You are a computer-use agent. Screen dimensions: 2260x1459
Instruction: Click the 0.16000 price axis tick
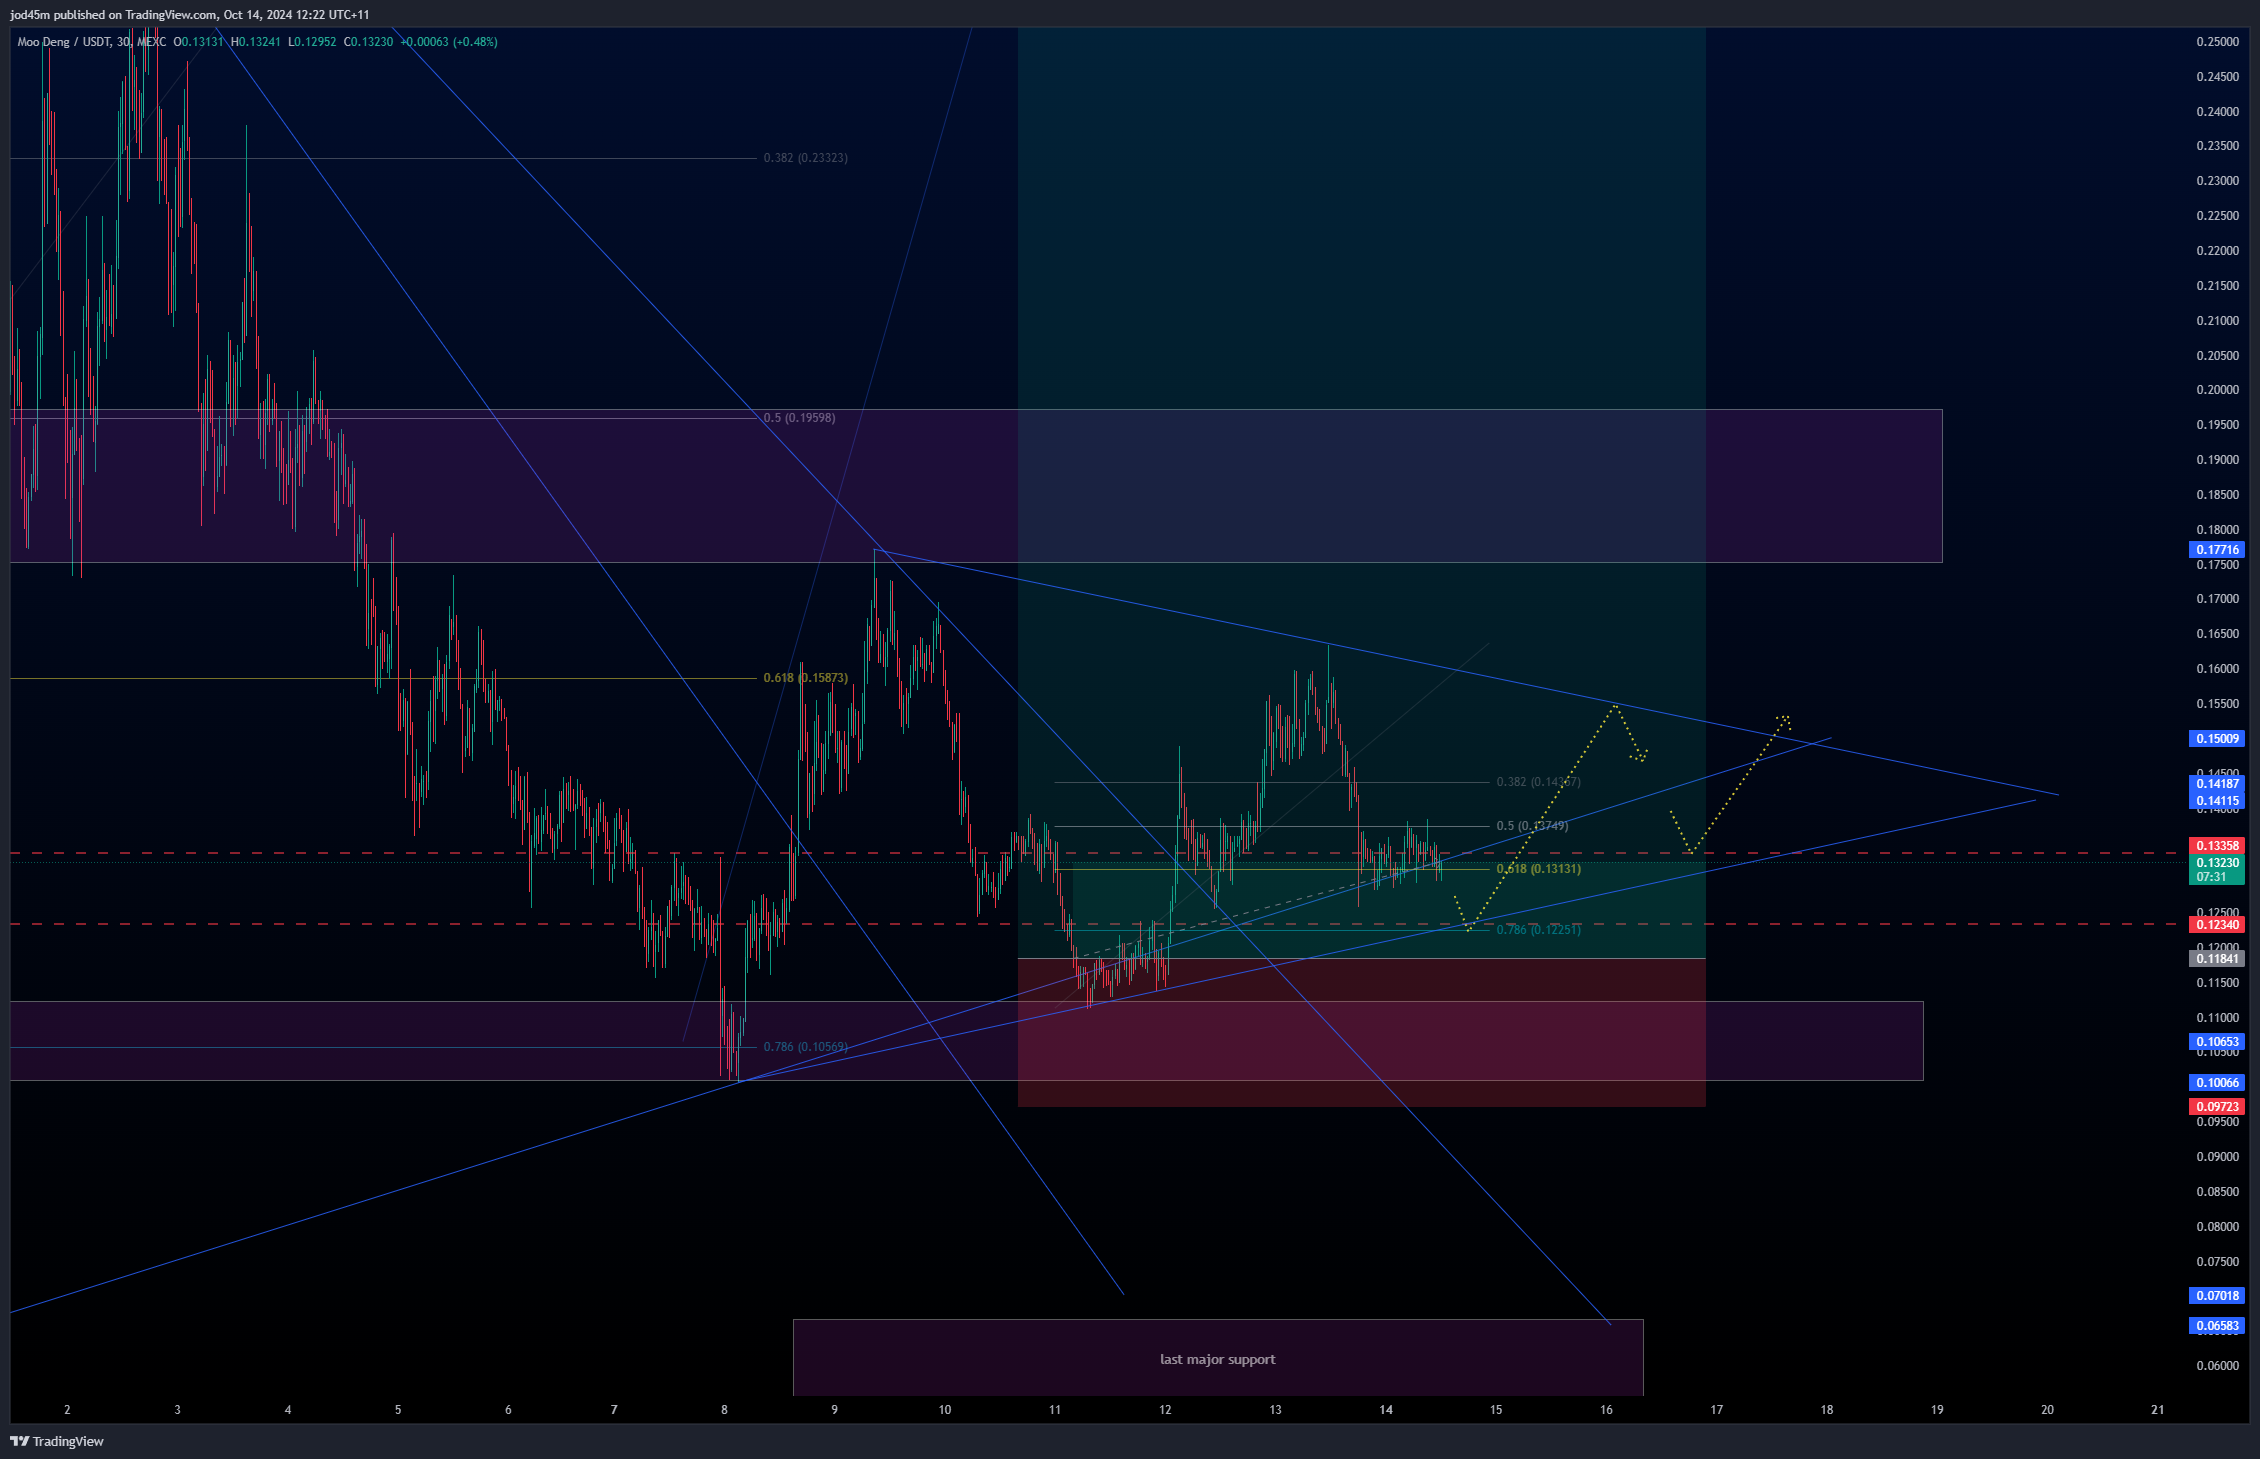point(2217,669)
